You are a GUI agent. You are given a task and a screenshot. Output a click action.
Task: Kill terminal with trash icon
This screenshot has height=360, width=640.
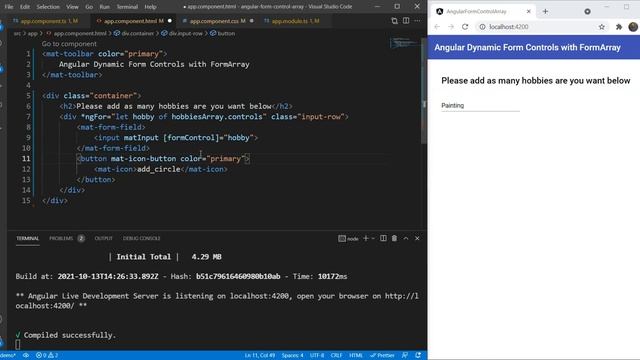tap(394, 238)
